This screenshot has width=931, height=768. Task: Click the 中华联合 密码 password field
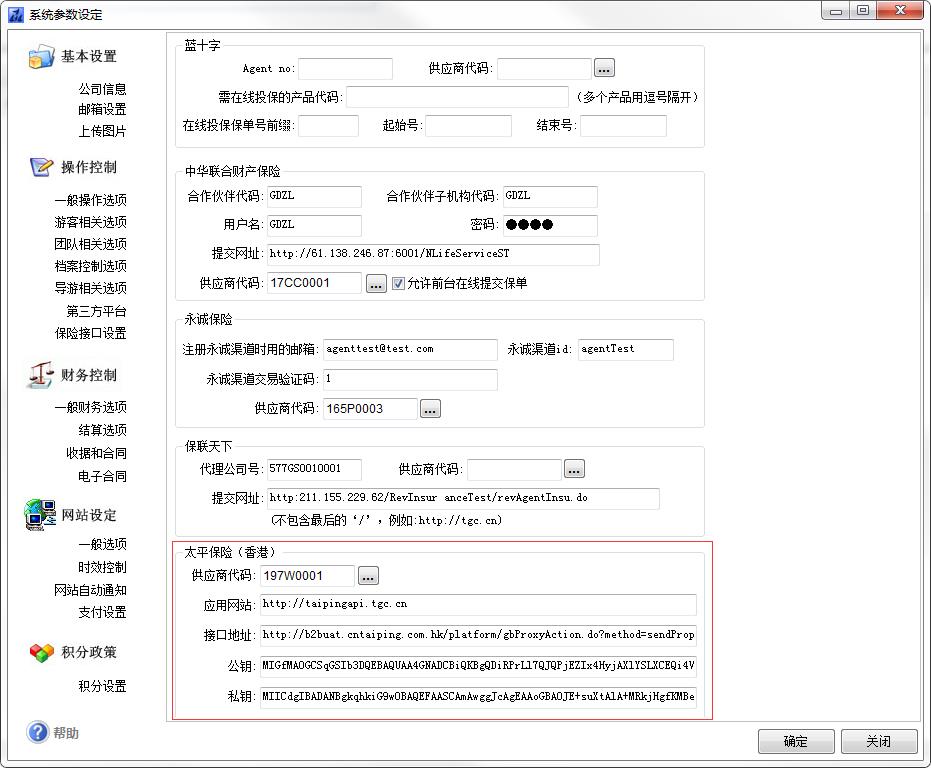pos(549,225)
